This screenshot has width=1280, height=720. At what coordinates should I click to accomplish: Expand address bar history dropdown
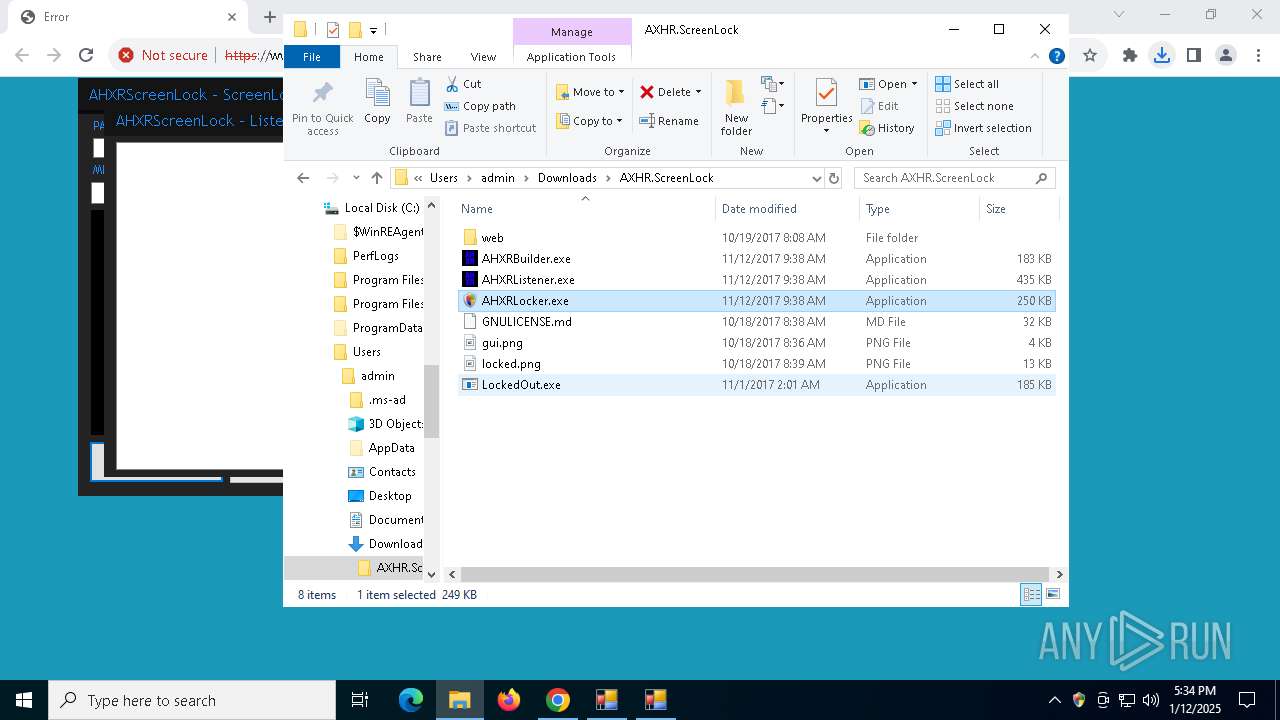click(817, 178)
